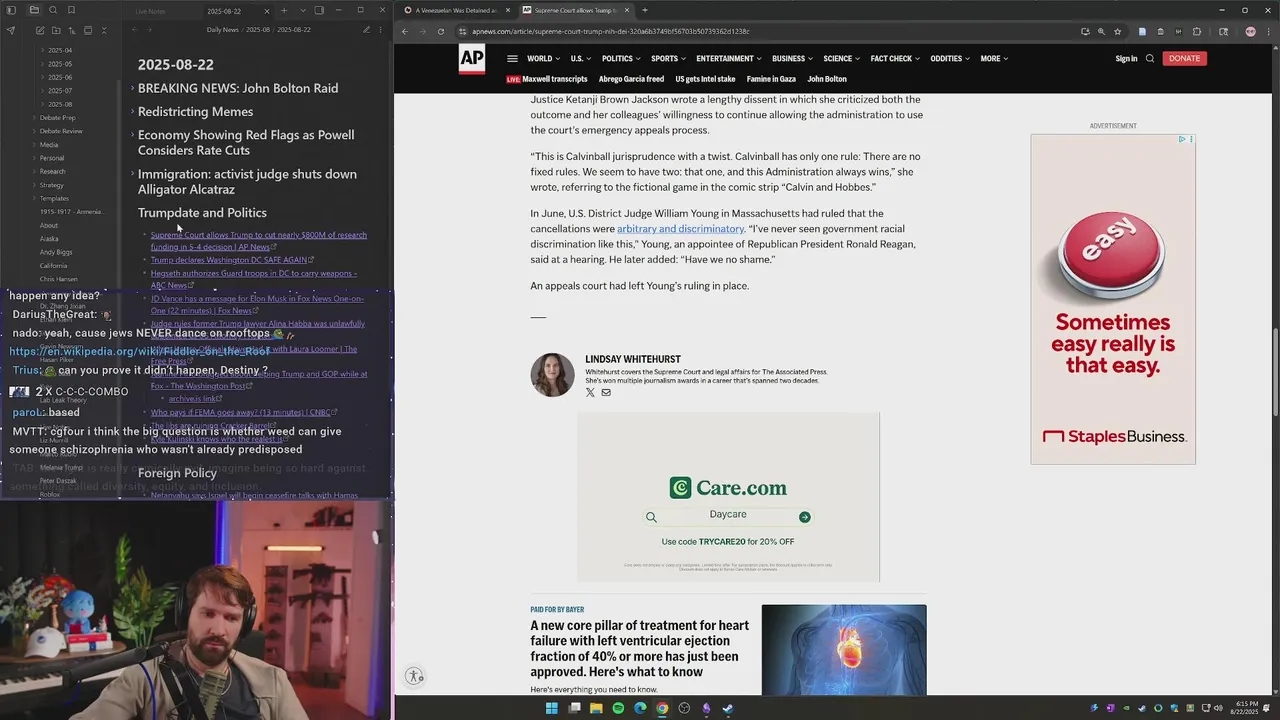Open the Obsidian bookmarks icon
This screenshot has height=720, width=1280.
(71, 10)
